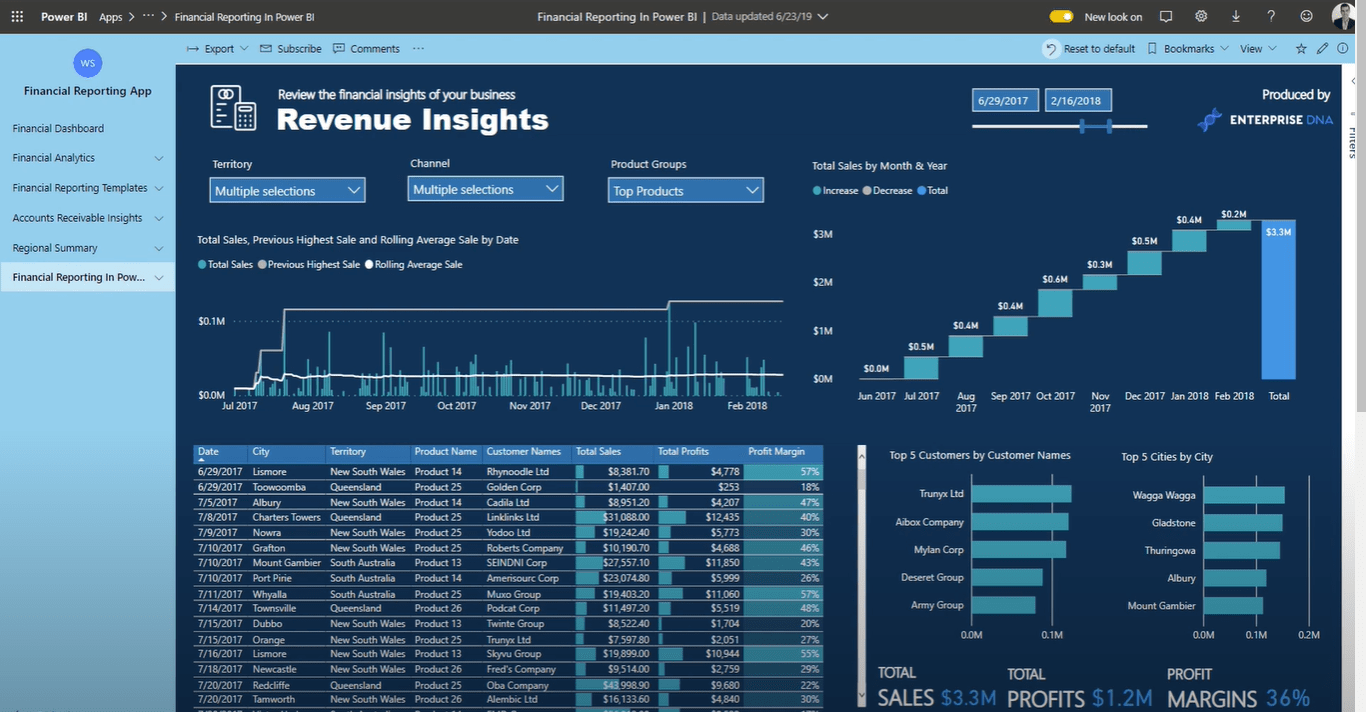Open the more options ellipsis in toolbar
Viewport: 1366px width, 712px height.
click(418, 49)
